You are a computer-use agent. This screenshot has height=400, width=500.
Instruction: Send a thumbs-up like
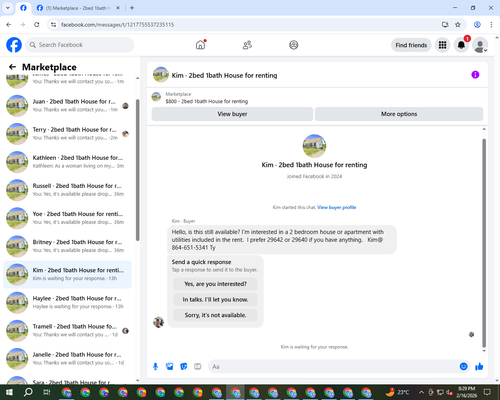tap(479, 367)
